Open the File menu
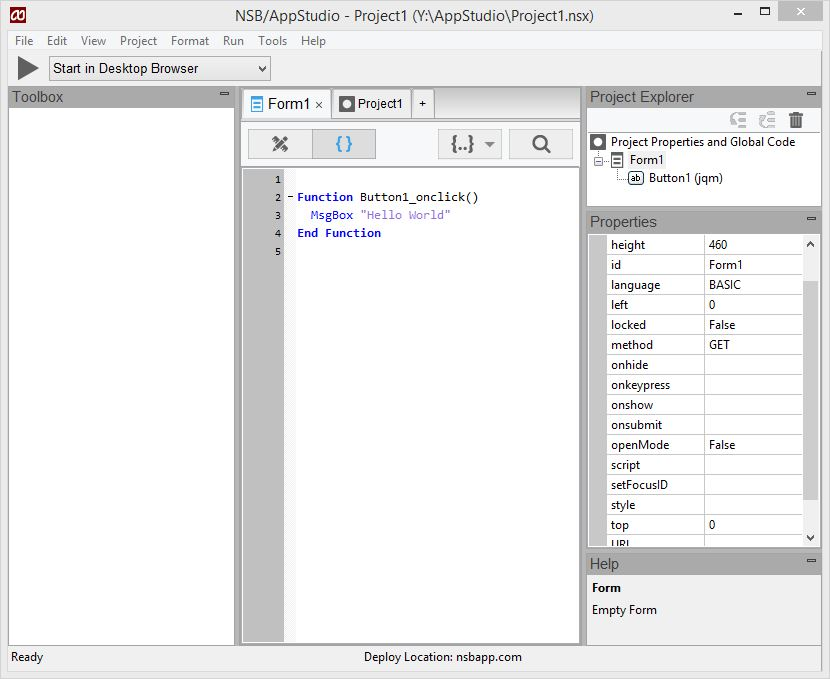The width and height of the screenshot is (830, 679). (x=24, y=41)
